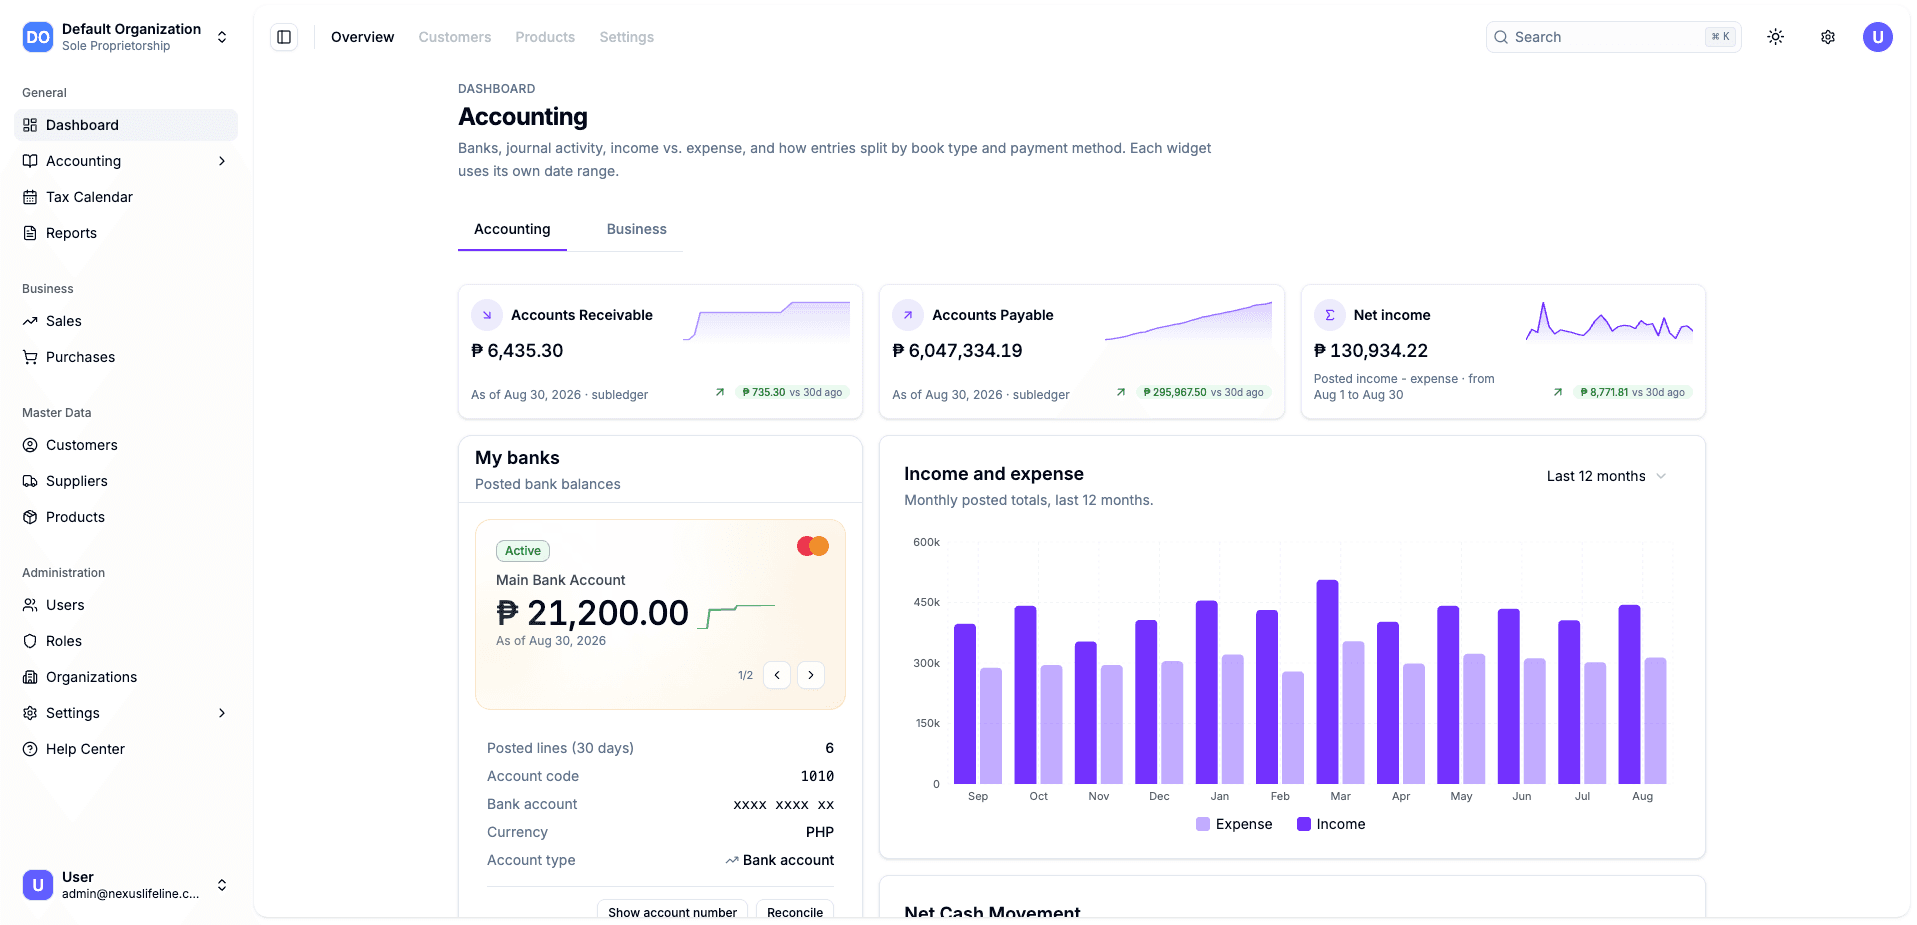Viewport: 1917px width, 925px height.
Task: Click the Bank account type value
Action: coord(780,860)
